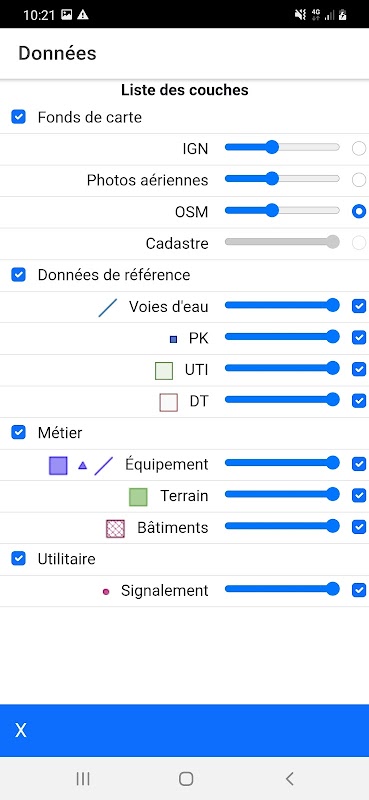Click the DT pink outlined square icon
Screen dimensions: 369x800
click(168, 403)
